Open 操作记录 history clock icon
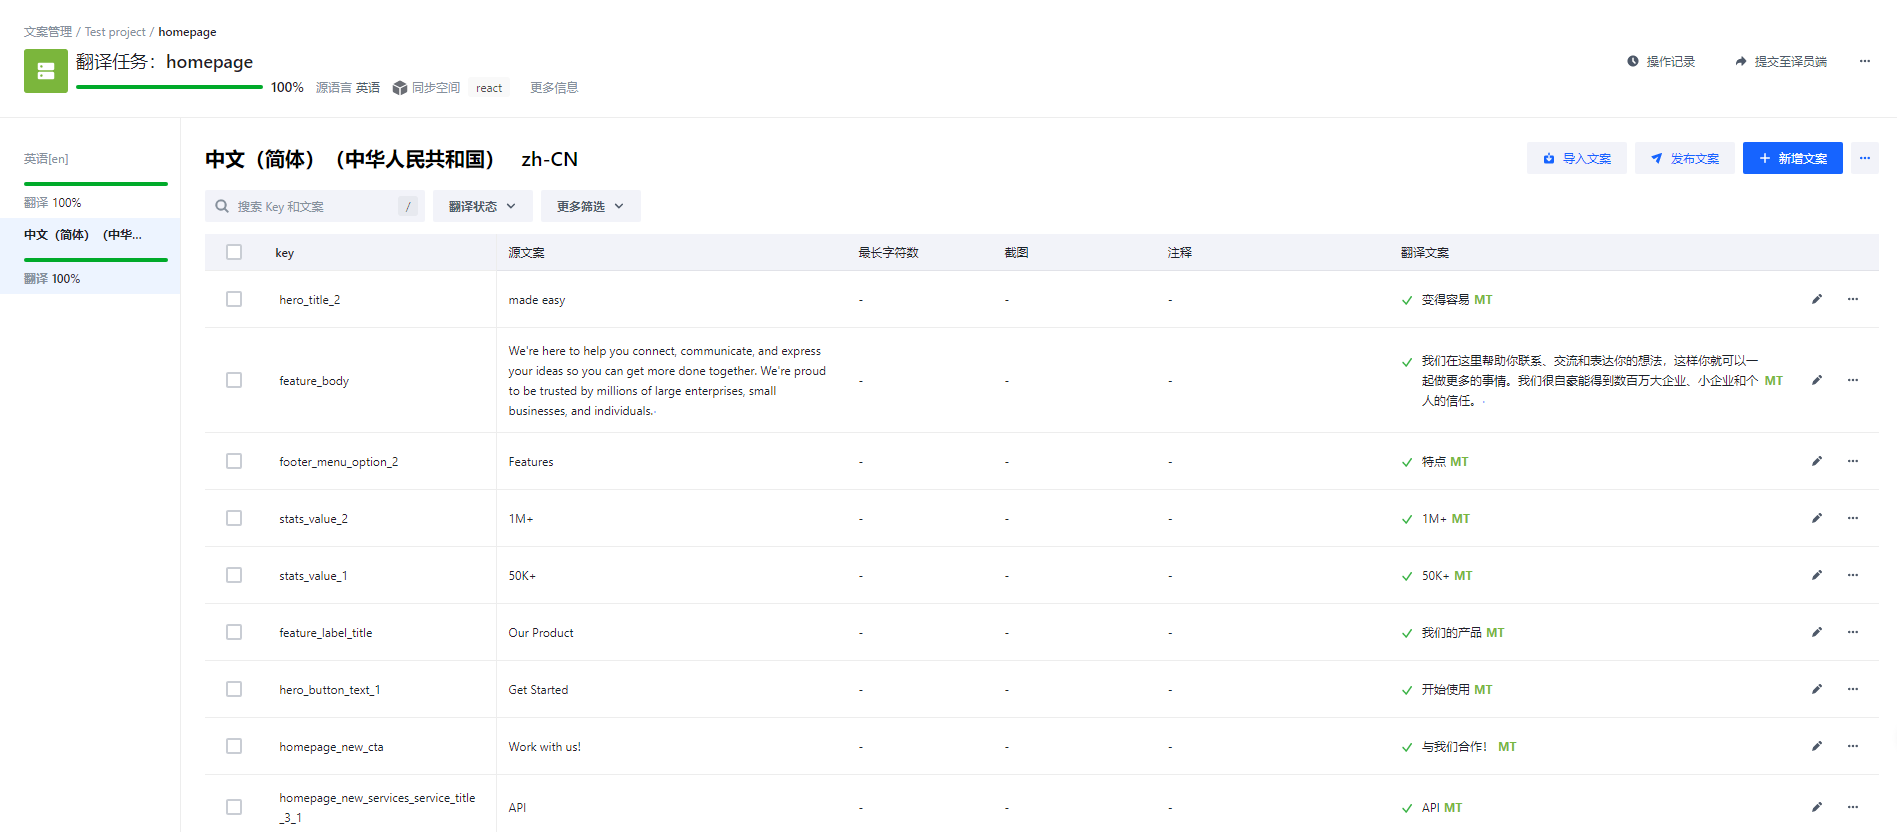The image size is (1897, 832). point(1633,61)
